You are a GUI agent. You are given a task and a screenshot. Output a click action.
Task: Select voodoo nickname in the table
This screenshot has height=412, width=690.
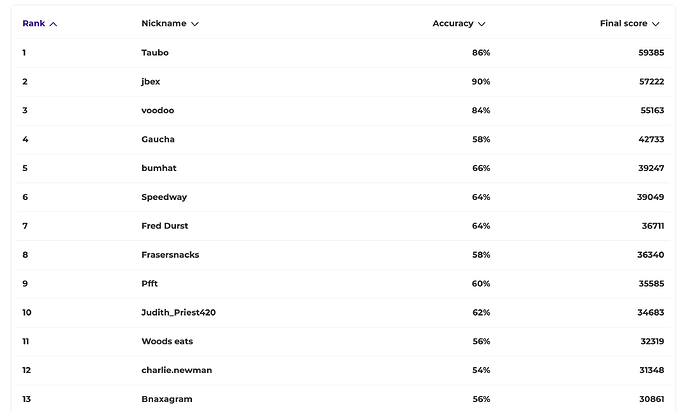click(158, 110)
